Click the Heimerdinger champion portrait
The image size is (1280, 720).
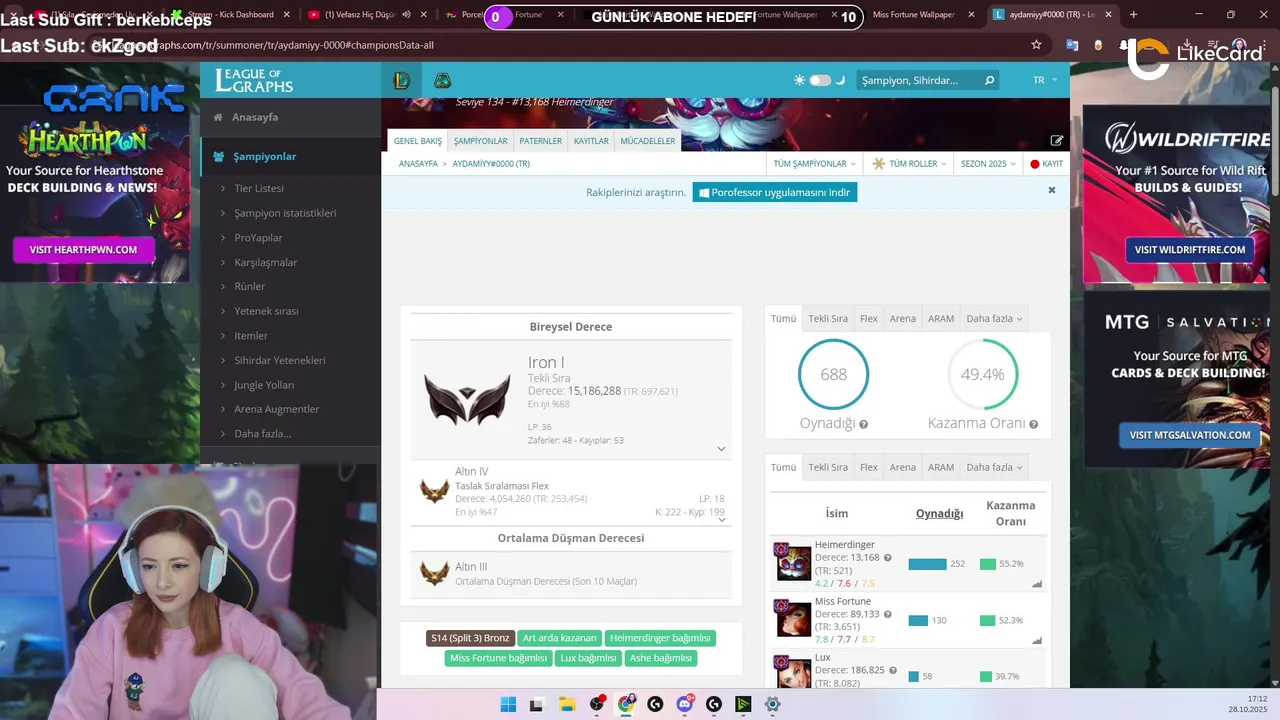click(x=793, y=562)
